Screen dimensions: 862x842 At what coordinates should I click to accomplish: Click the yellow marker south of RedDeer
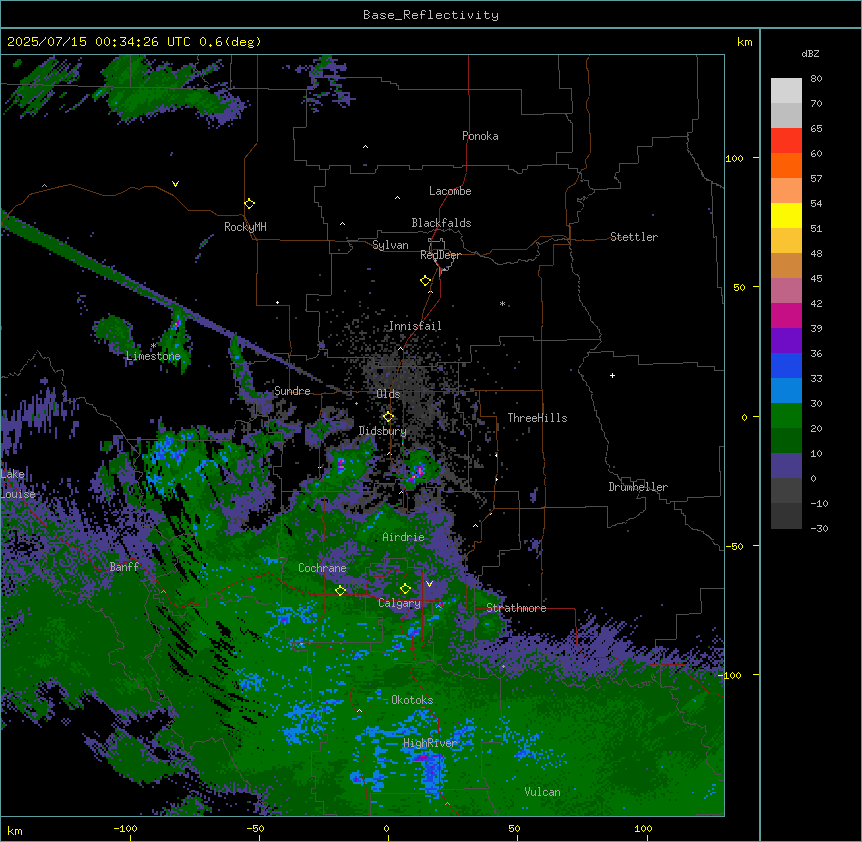pos(426,281)
